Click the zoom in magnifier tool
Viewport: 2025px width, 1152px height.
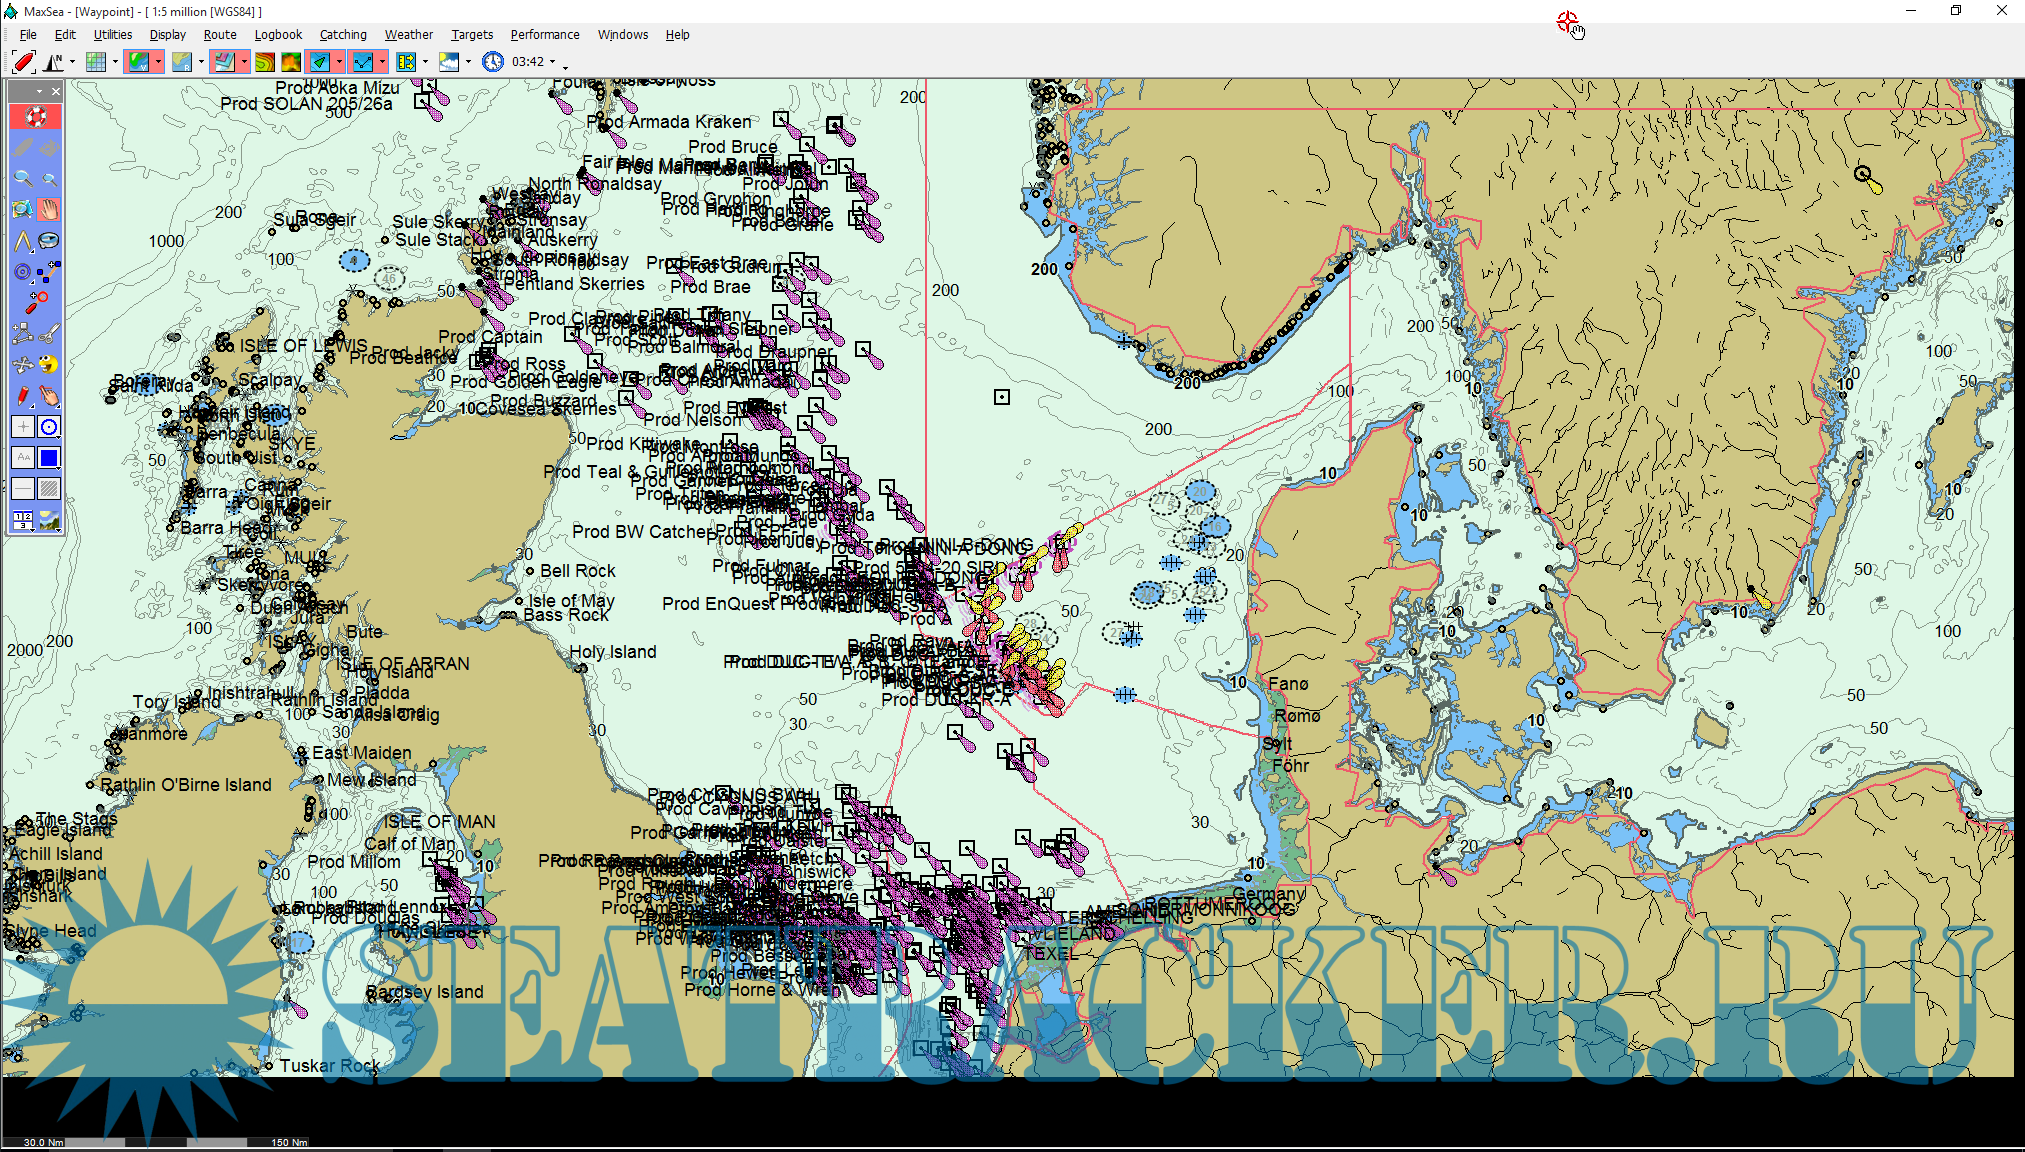click(23, 178)
